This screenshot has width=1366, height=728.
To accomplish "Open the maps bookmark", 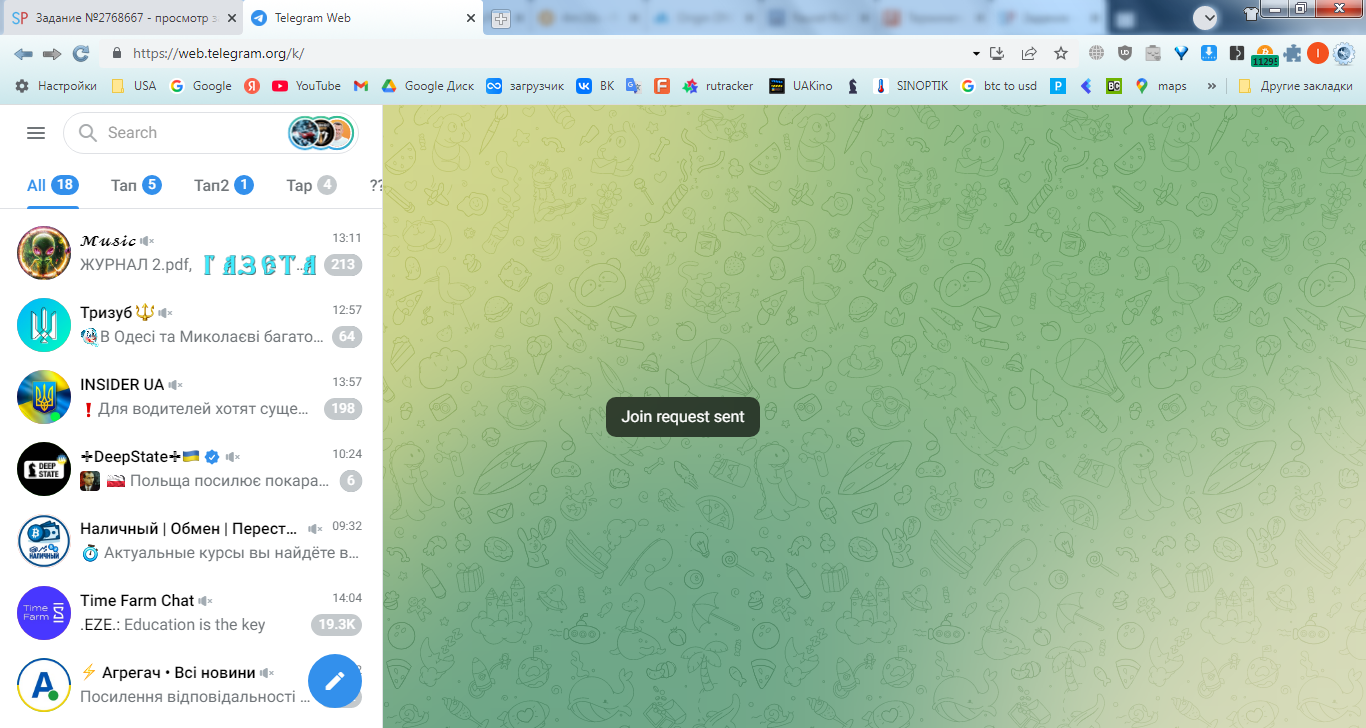I will click(1161, 86).
